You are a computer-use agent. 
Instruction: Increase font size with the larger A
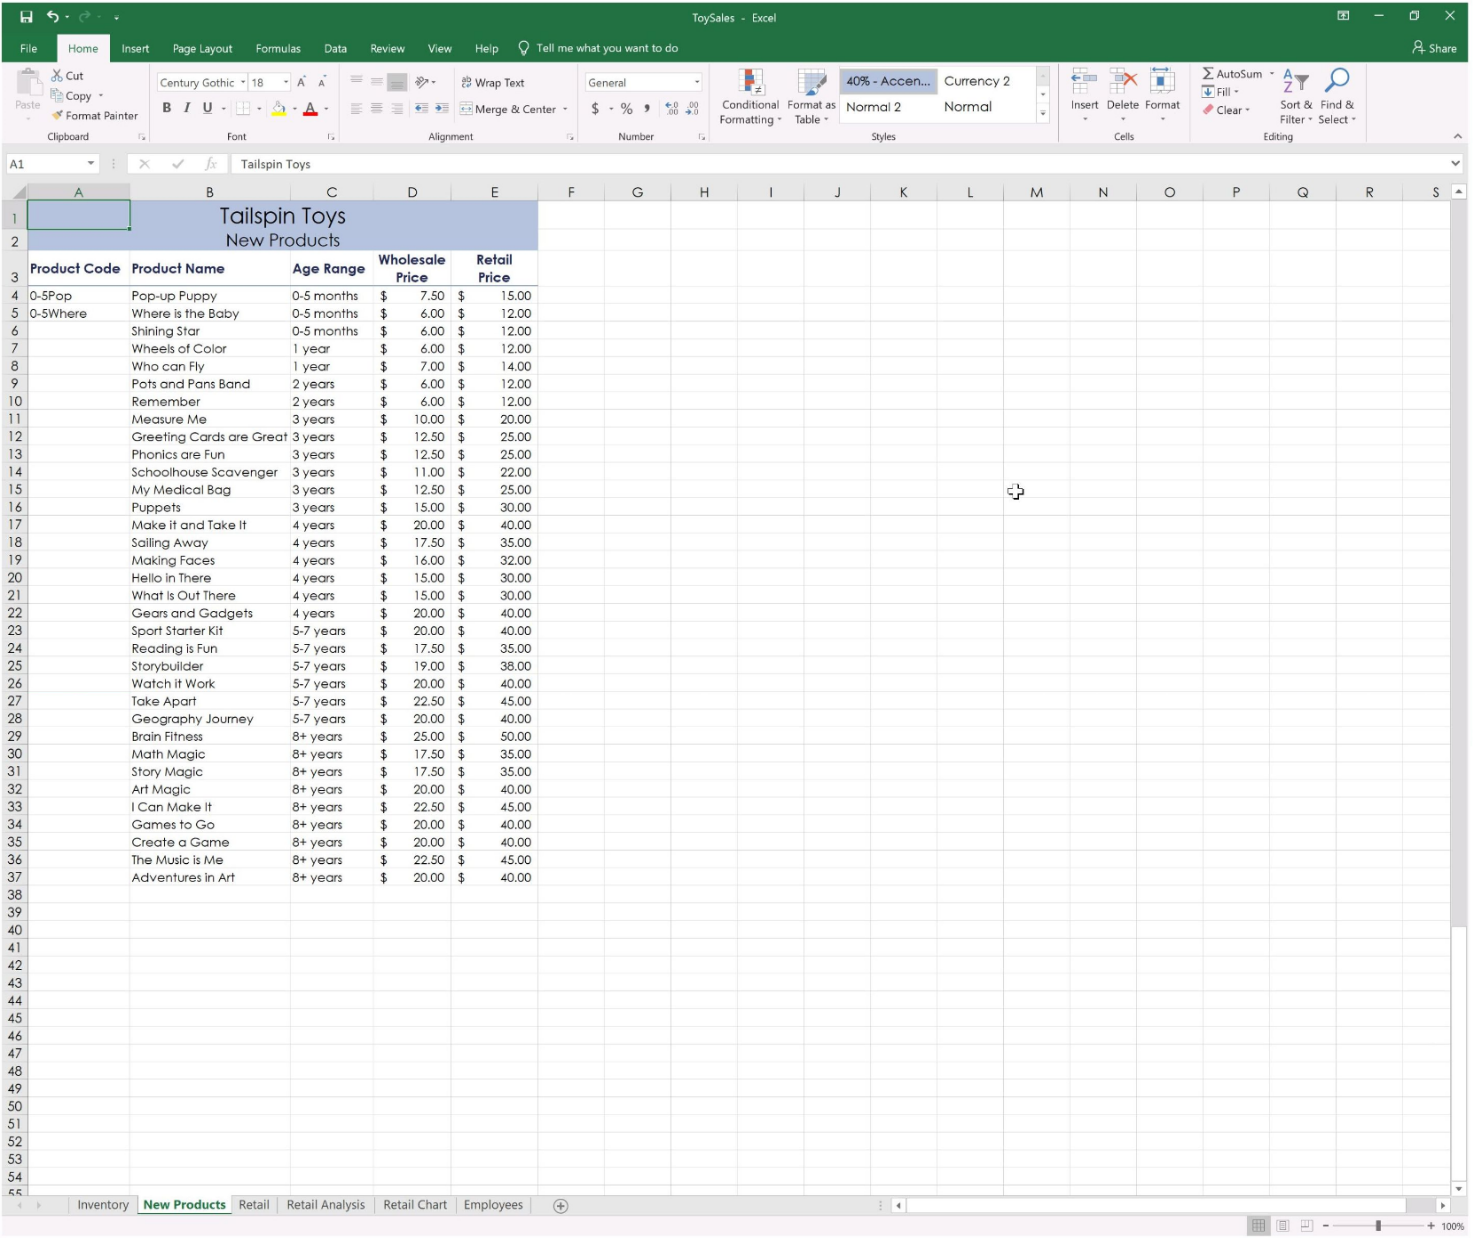301,82
